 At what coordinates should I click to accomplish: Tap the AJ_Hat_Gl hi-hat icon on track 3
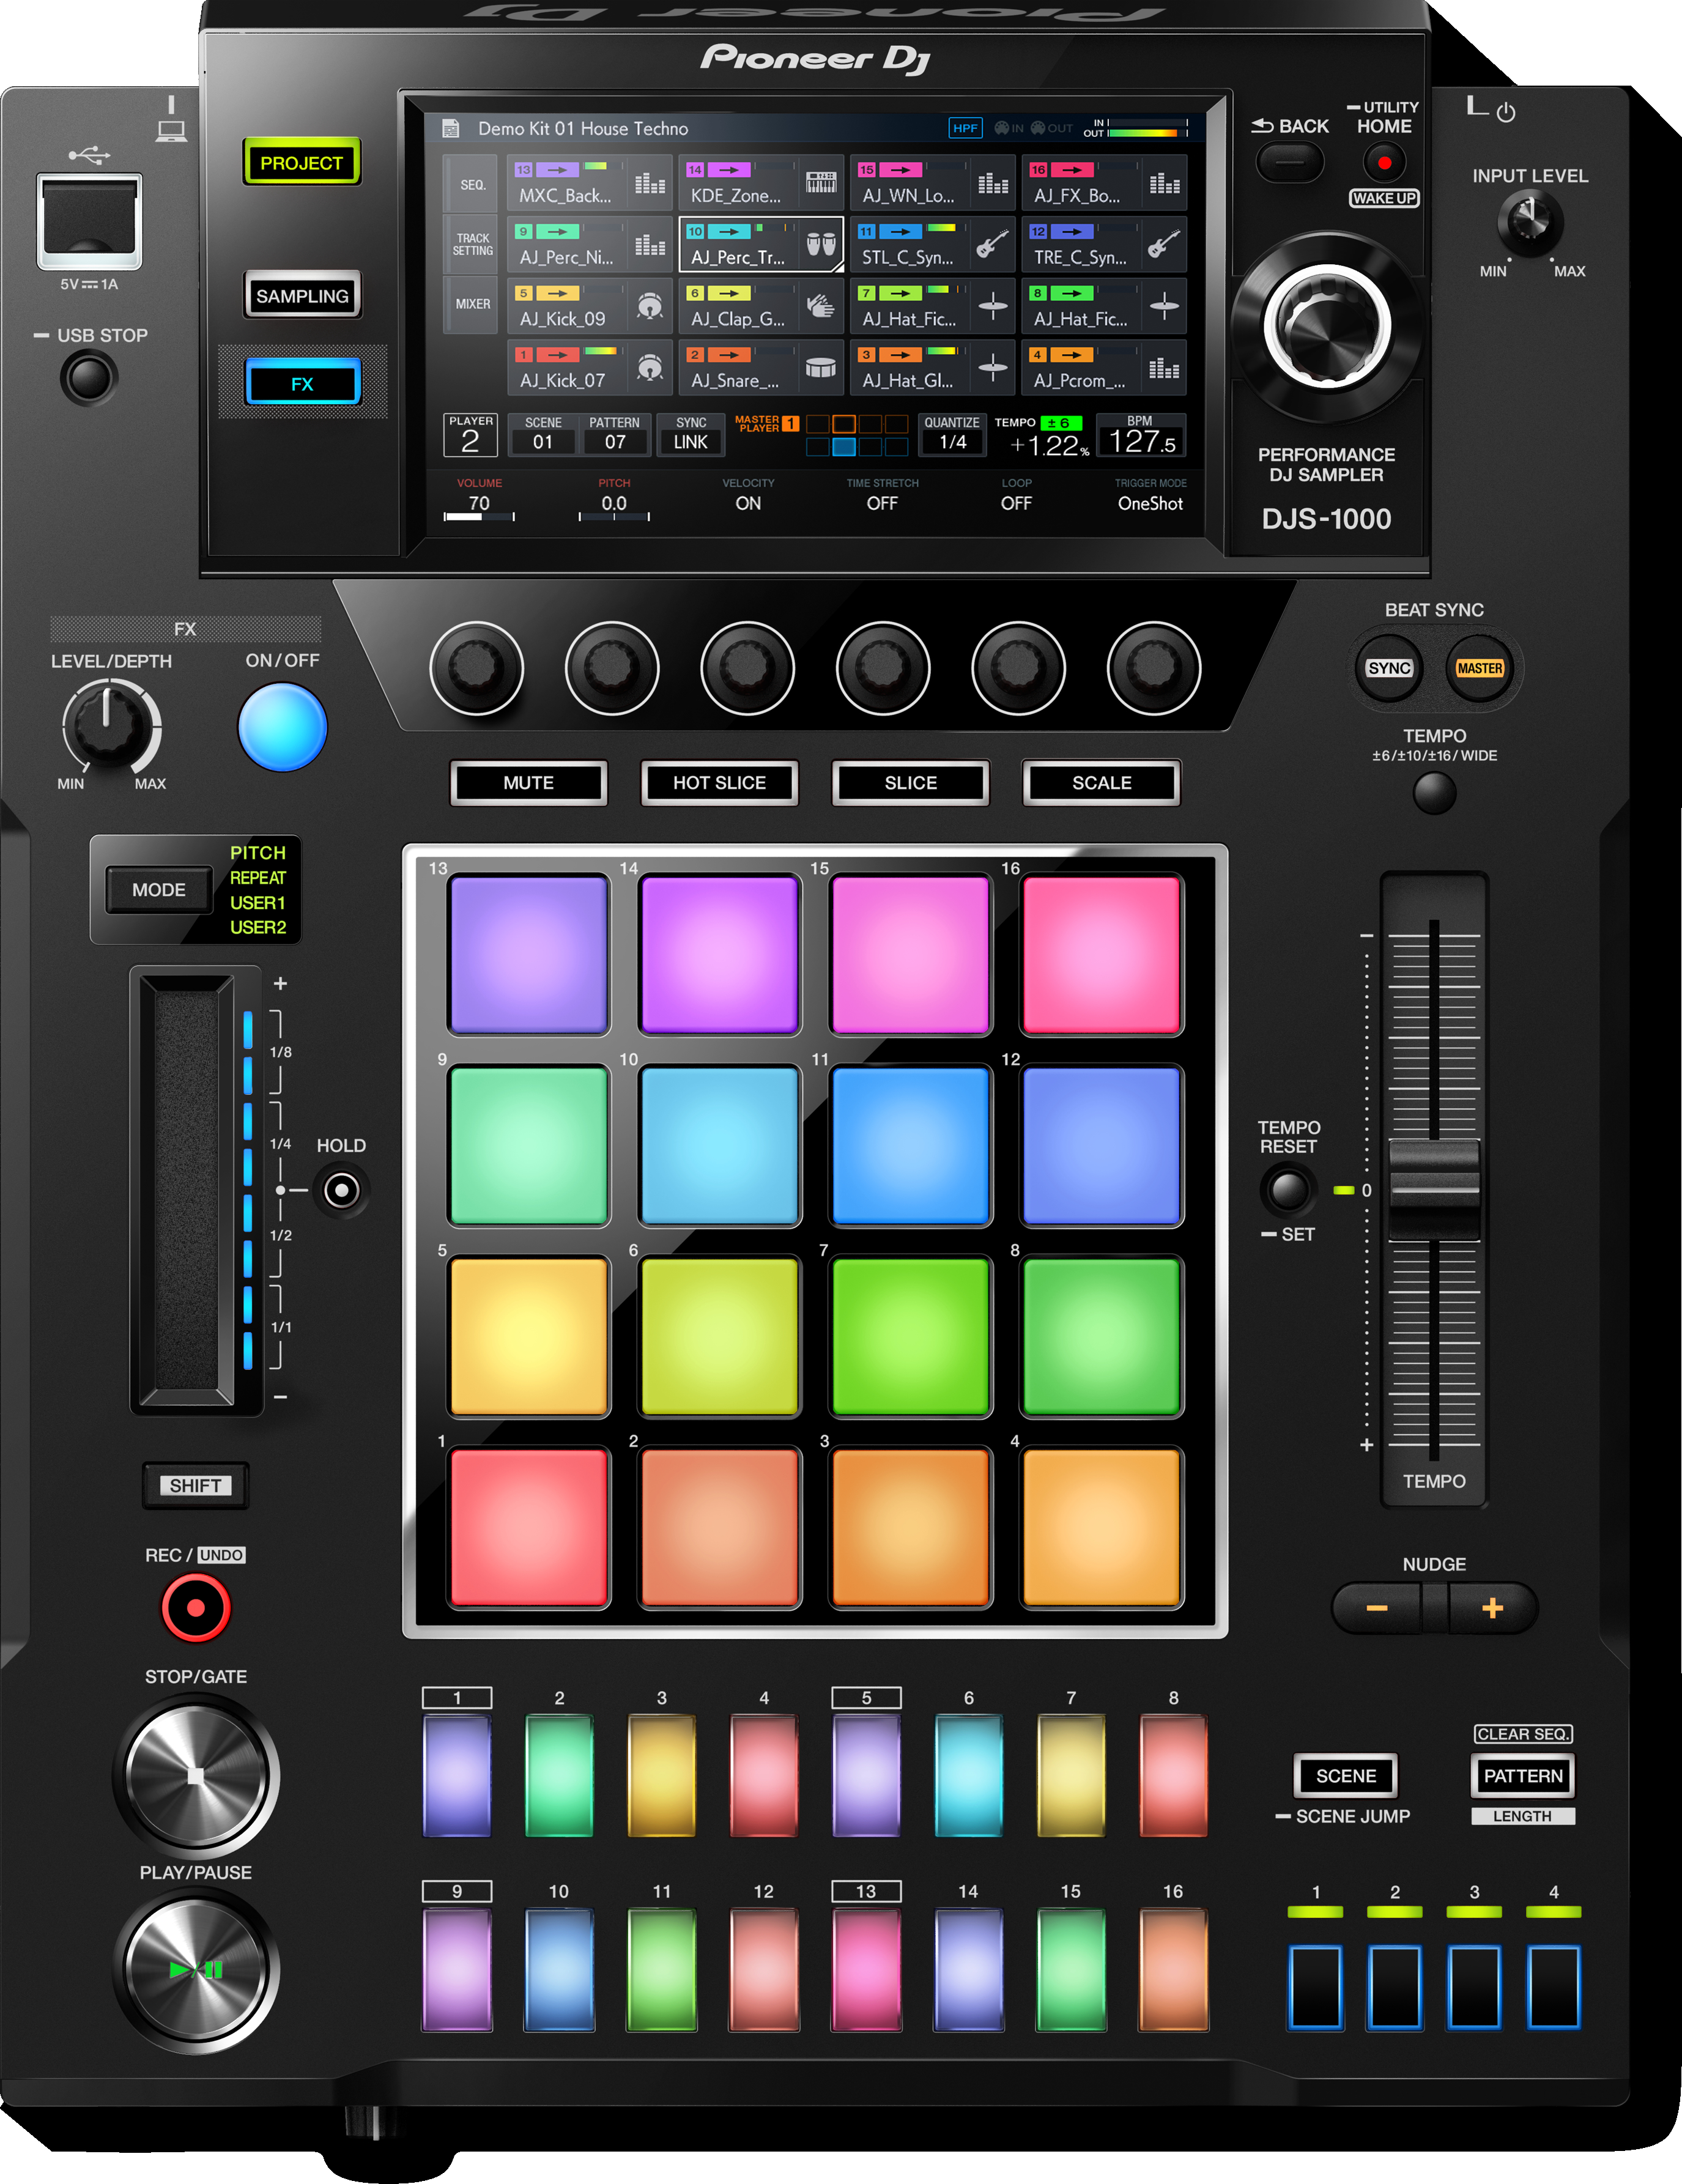pos(992,368)
